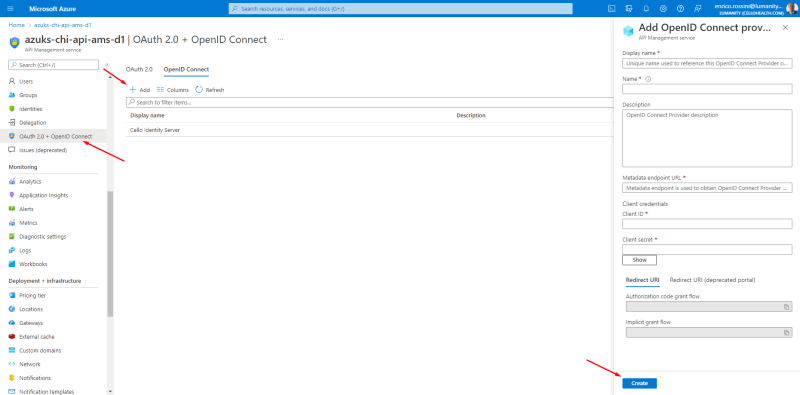Click the Client ID input field
This screenshot has height=395, width=800.
coord(707,224)
